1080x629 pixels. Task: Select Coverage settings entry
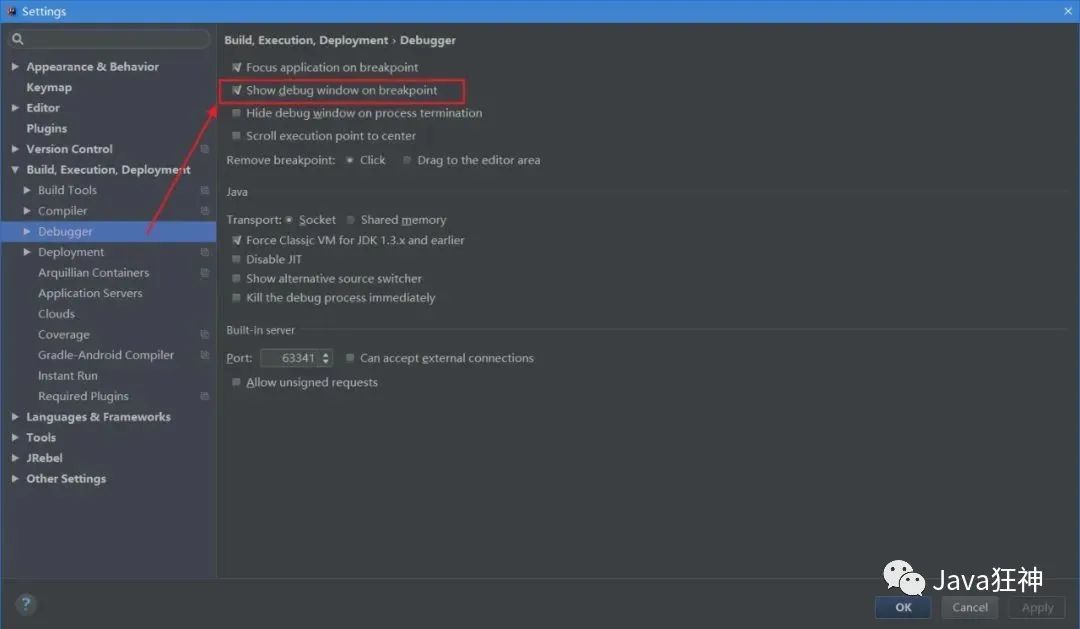64,335
